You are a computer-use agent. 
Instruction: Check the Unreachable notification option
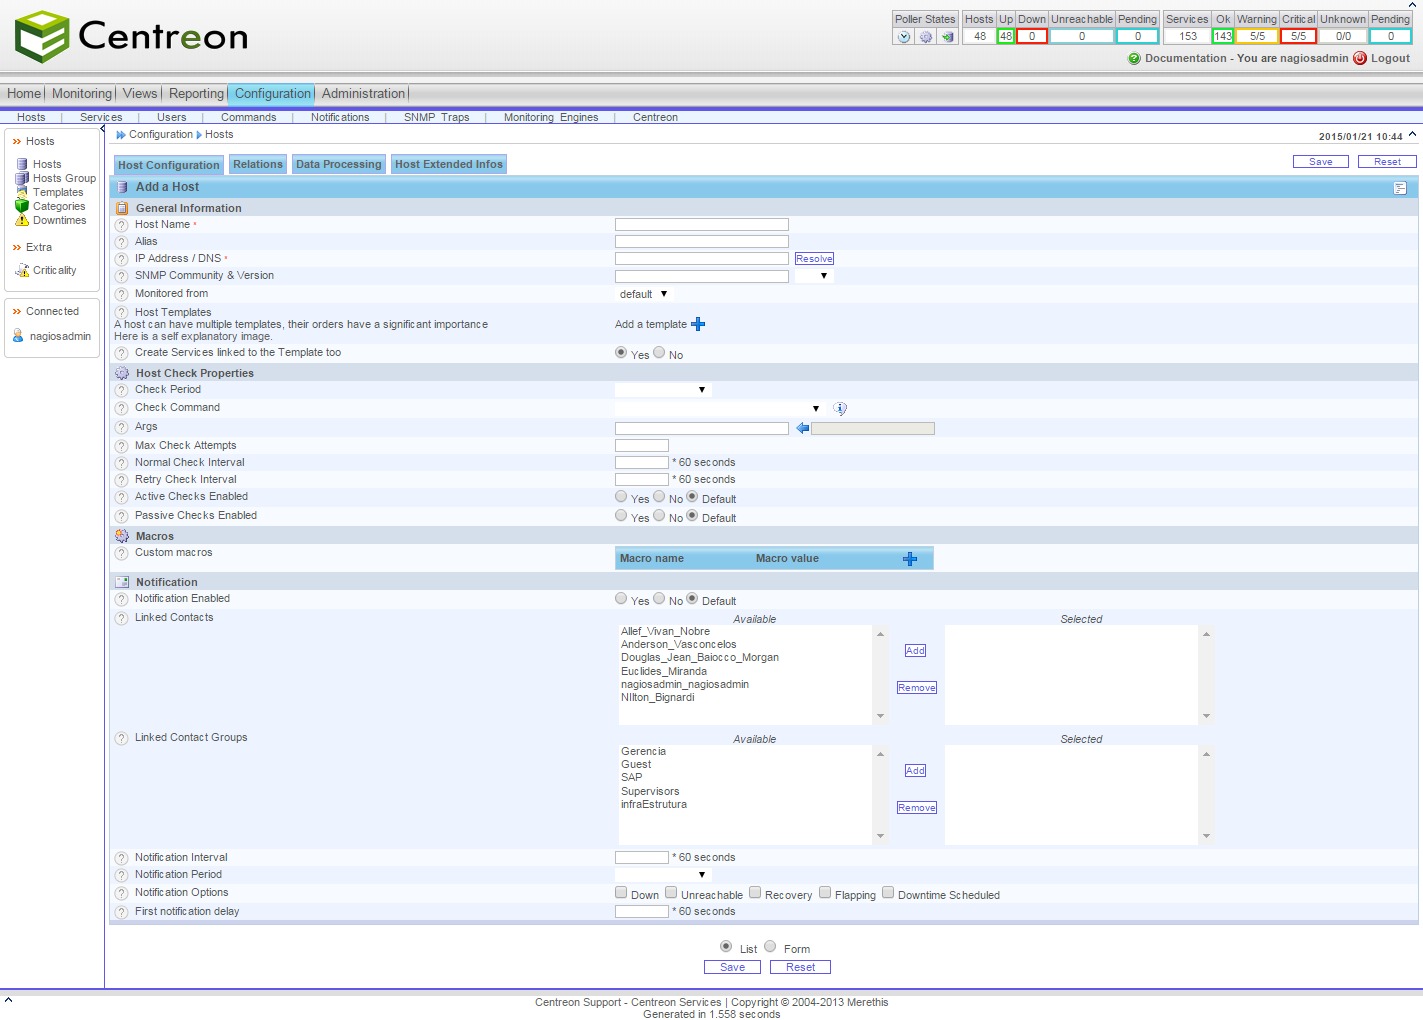point(671,892)
